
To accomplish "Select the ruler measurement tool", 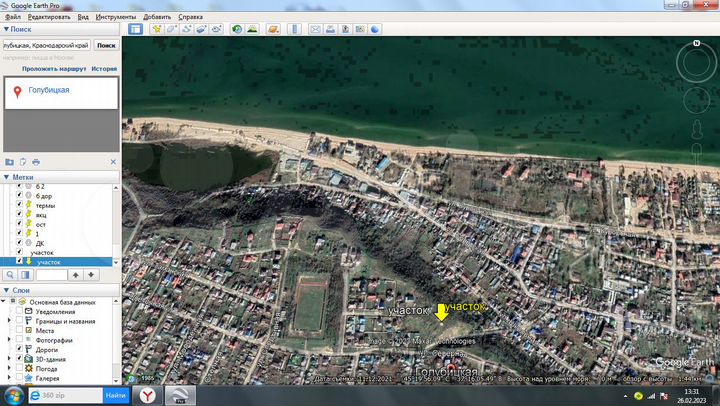I will (x=296, y=29).
